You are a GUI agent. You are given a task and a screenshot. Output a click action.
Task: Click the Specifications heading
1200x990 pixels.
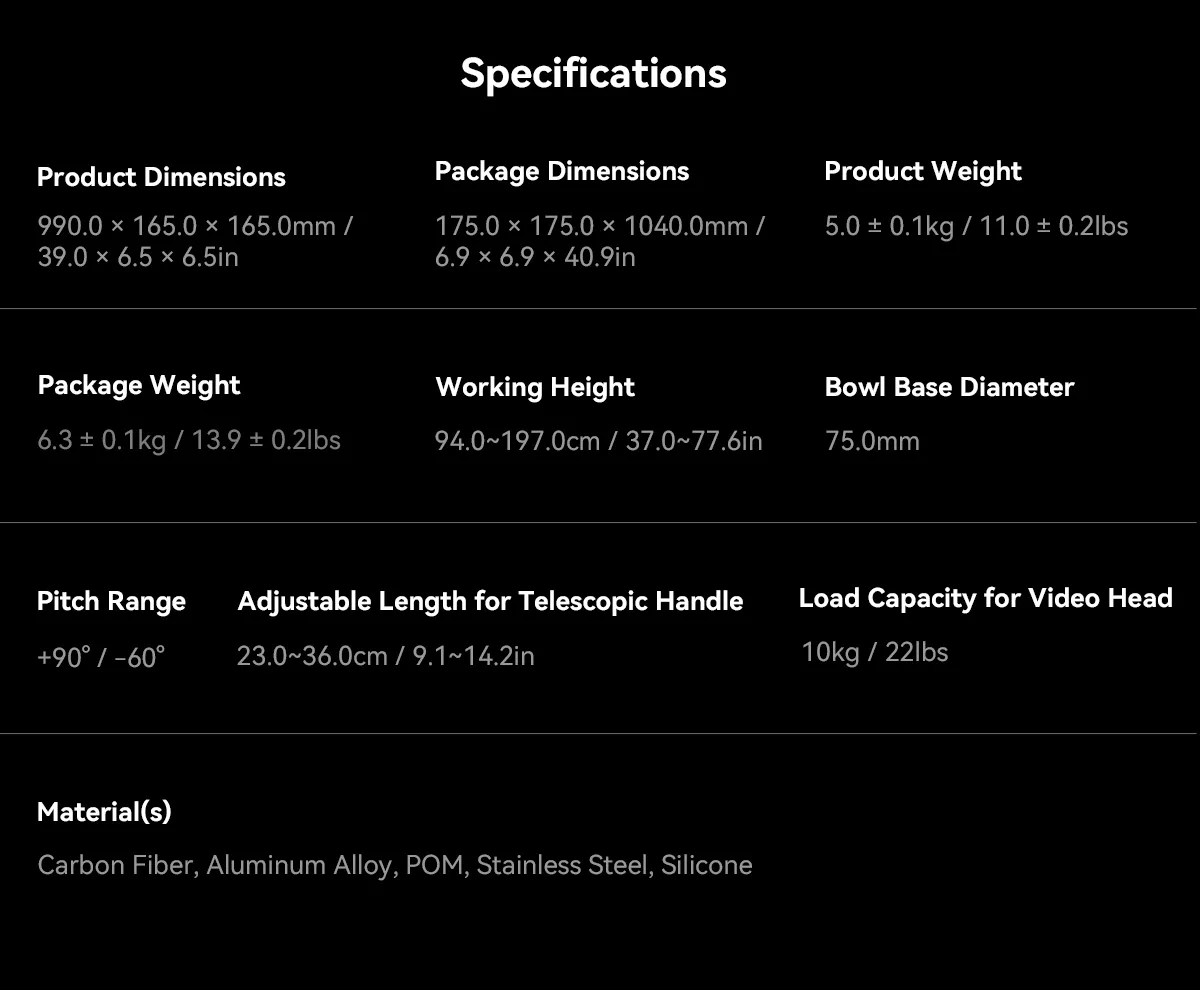[x=593, y=73]
